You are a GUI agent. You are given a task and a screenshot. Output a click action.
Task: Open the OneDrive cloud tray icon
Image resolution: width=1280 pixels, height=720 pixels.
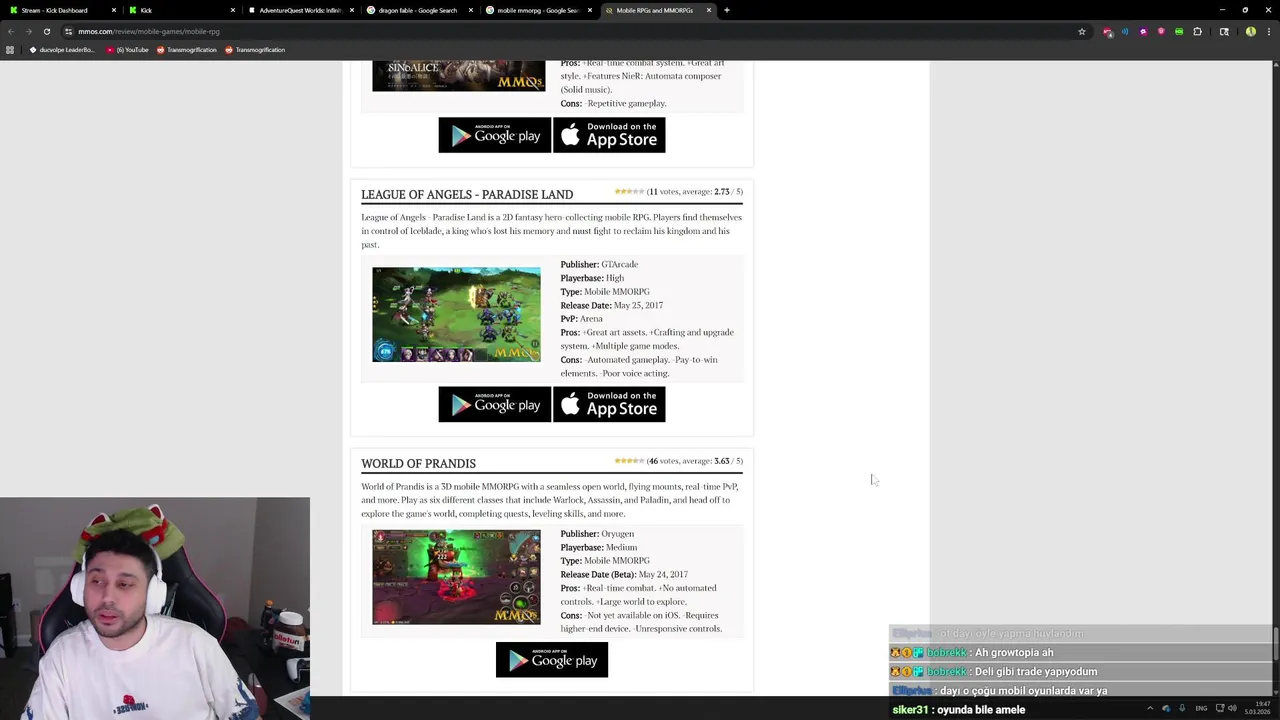(1165, 708)
